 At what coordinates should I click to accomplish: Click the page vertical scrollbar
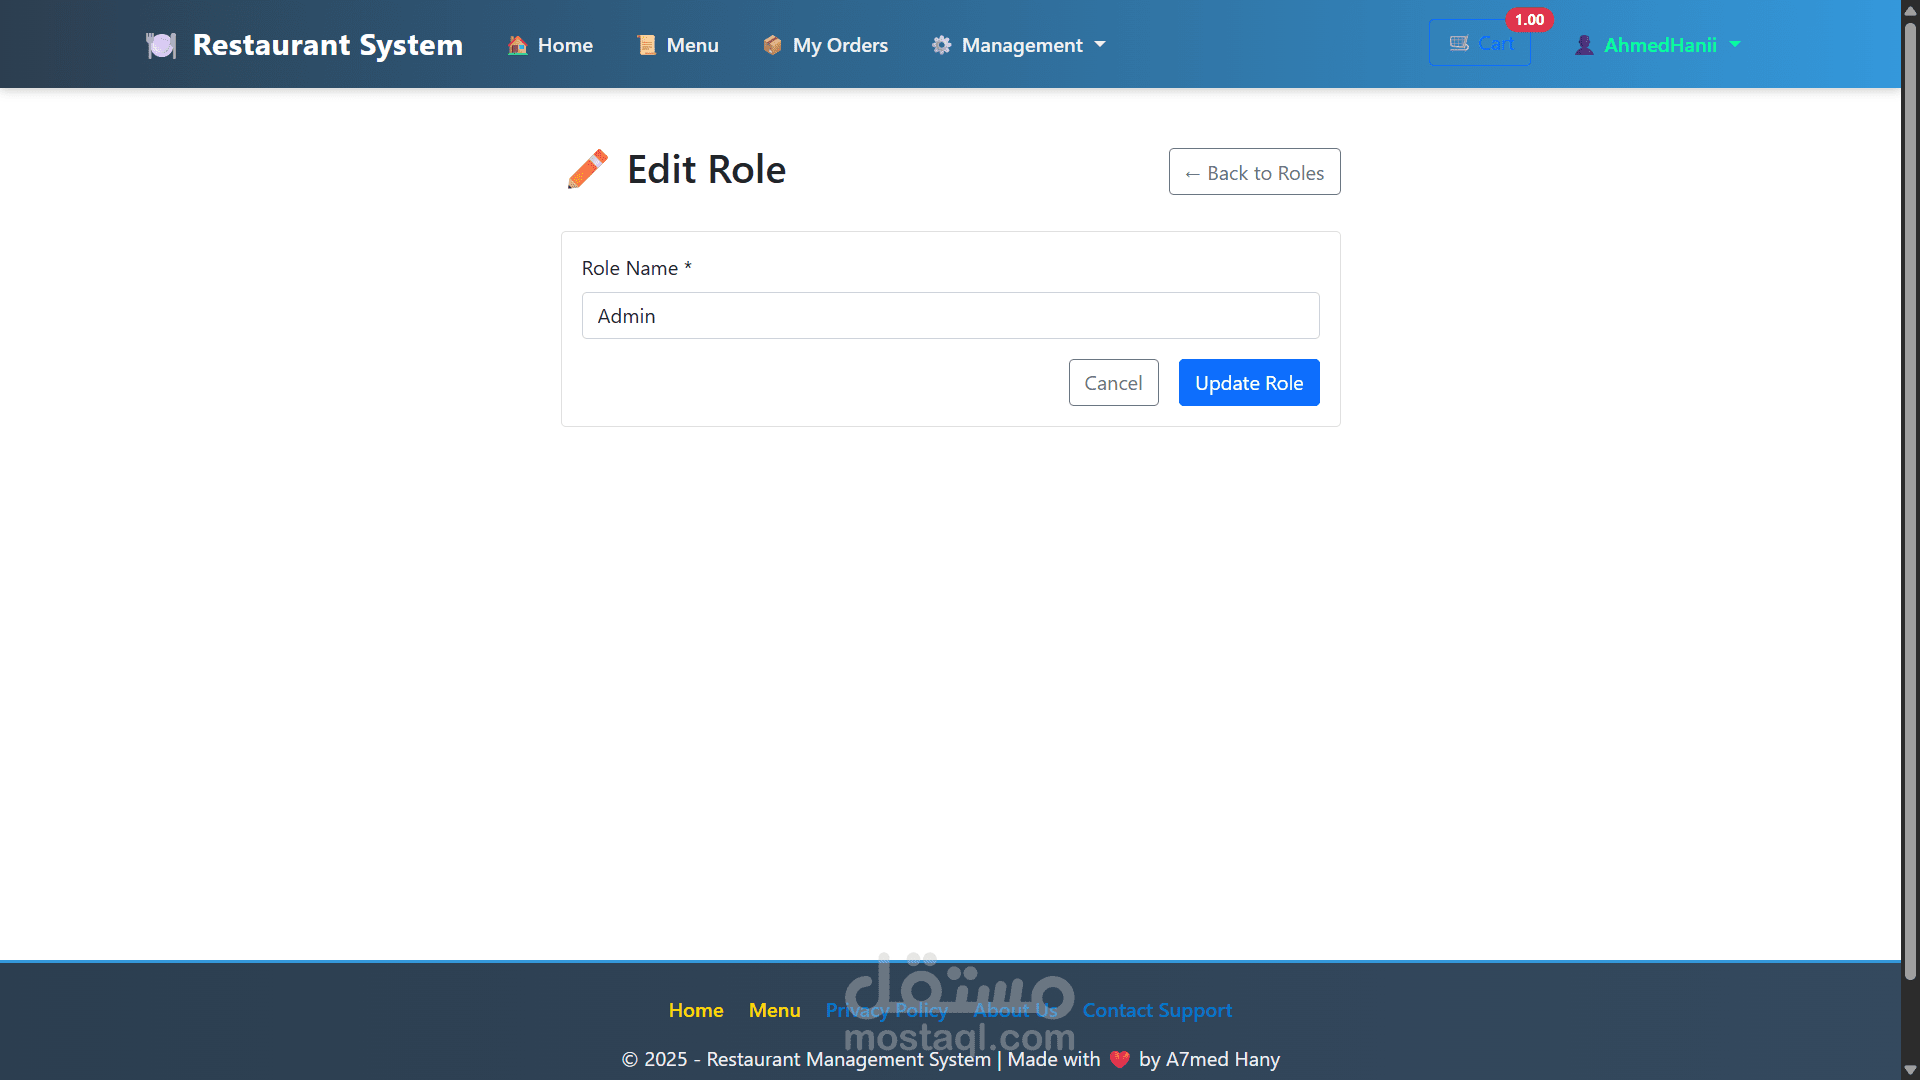(1910, 500)
